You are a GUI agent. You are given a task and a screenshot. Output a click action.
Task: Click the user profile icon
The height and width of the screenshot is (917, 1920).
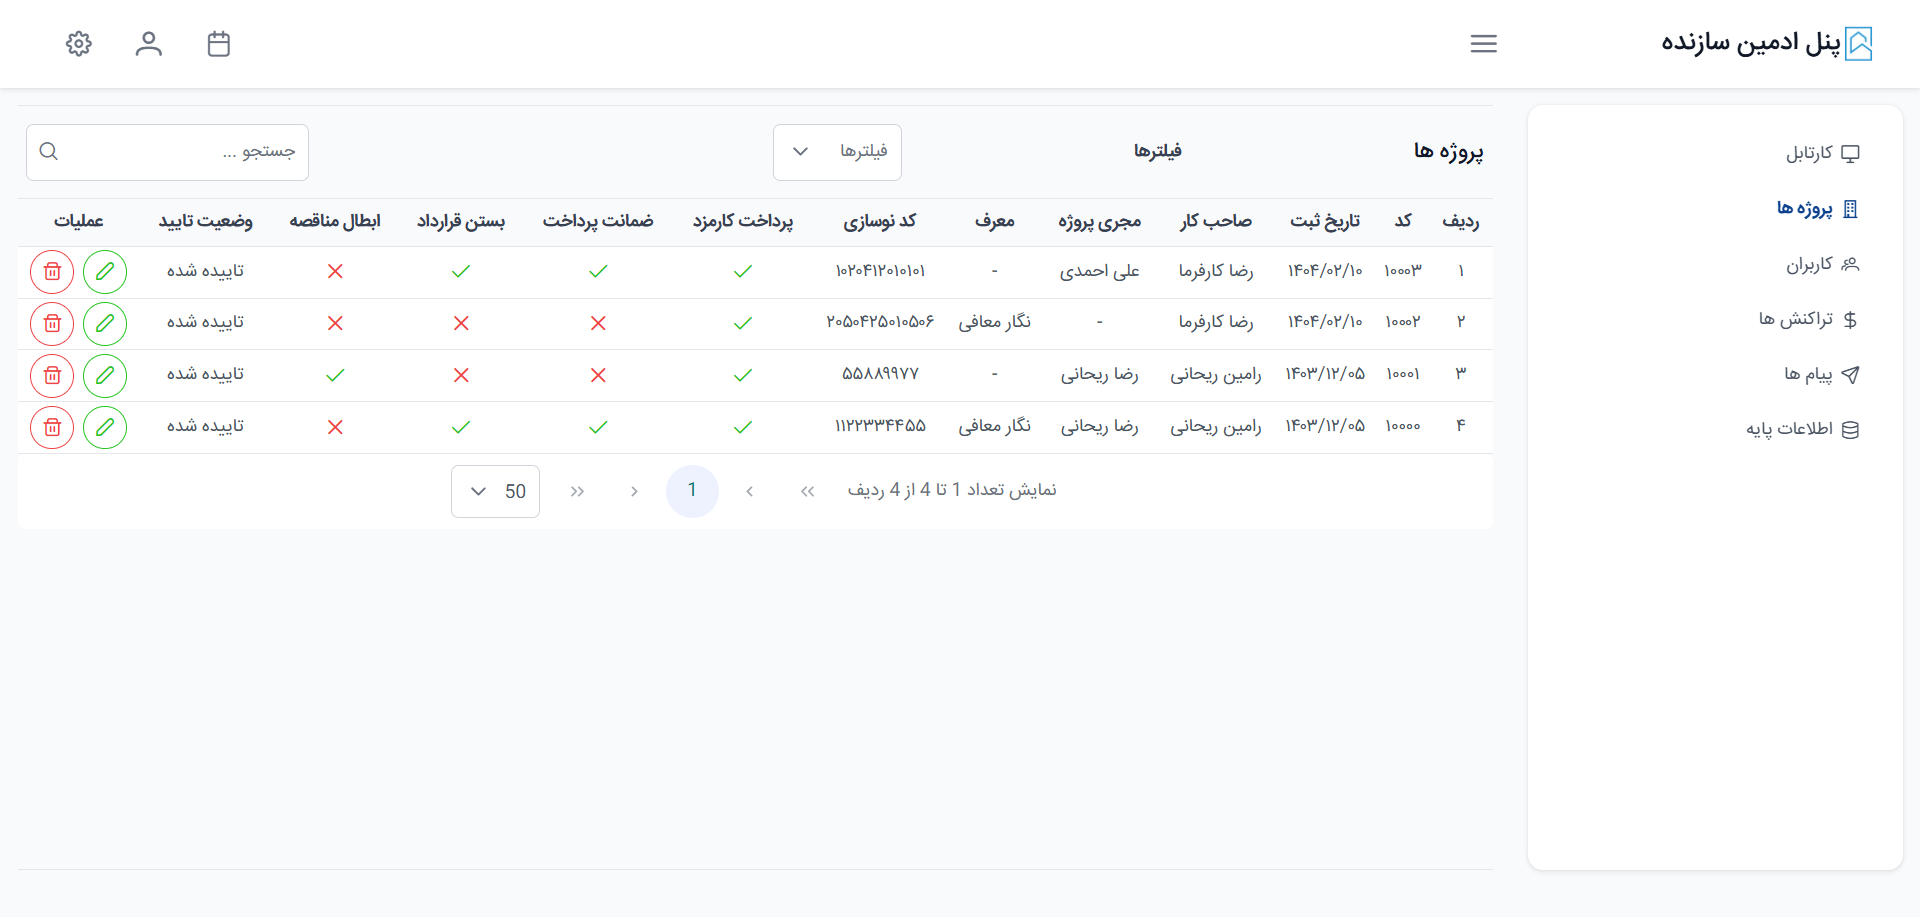149,44
